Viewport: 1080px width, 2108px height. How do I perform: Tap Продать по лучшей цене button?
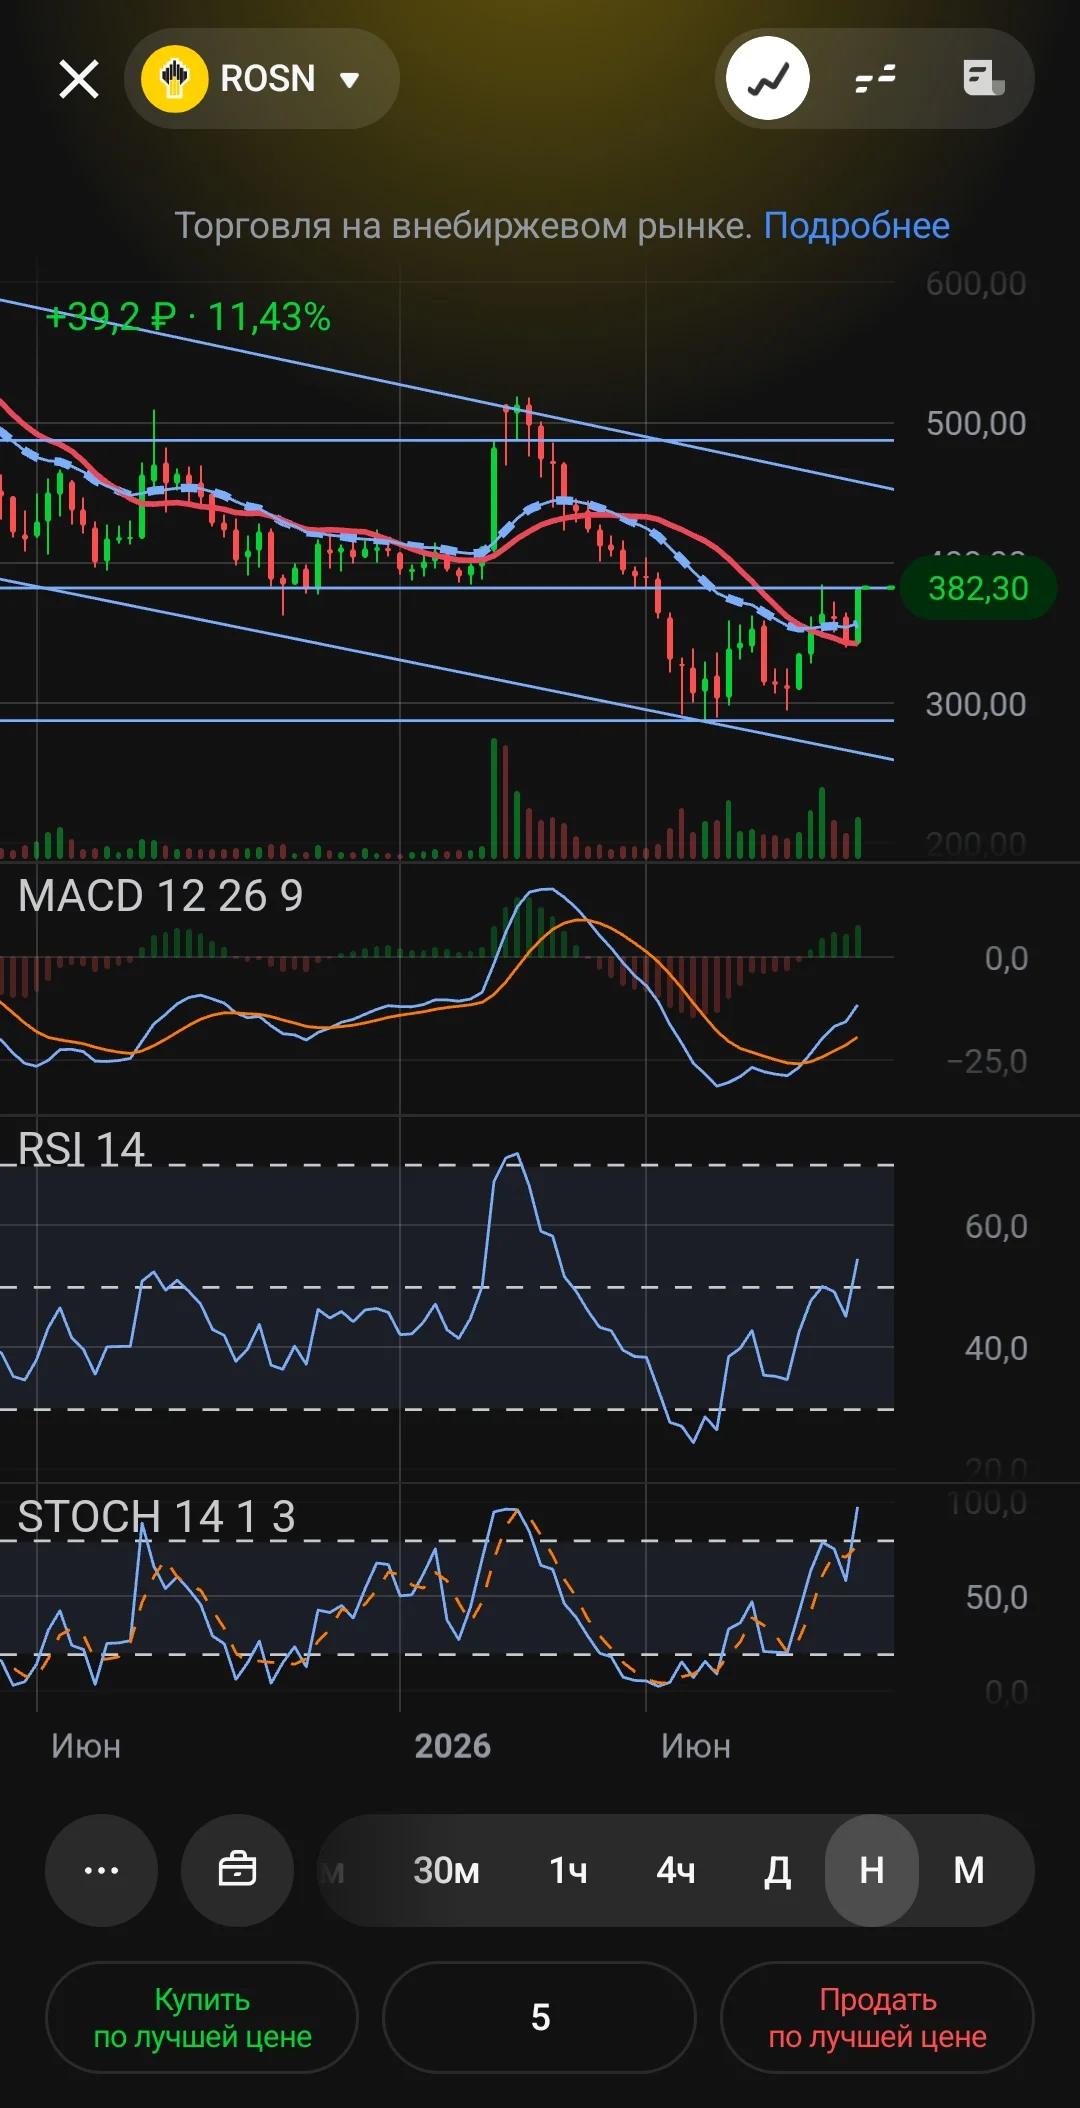tap(877, 2017)
